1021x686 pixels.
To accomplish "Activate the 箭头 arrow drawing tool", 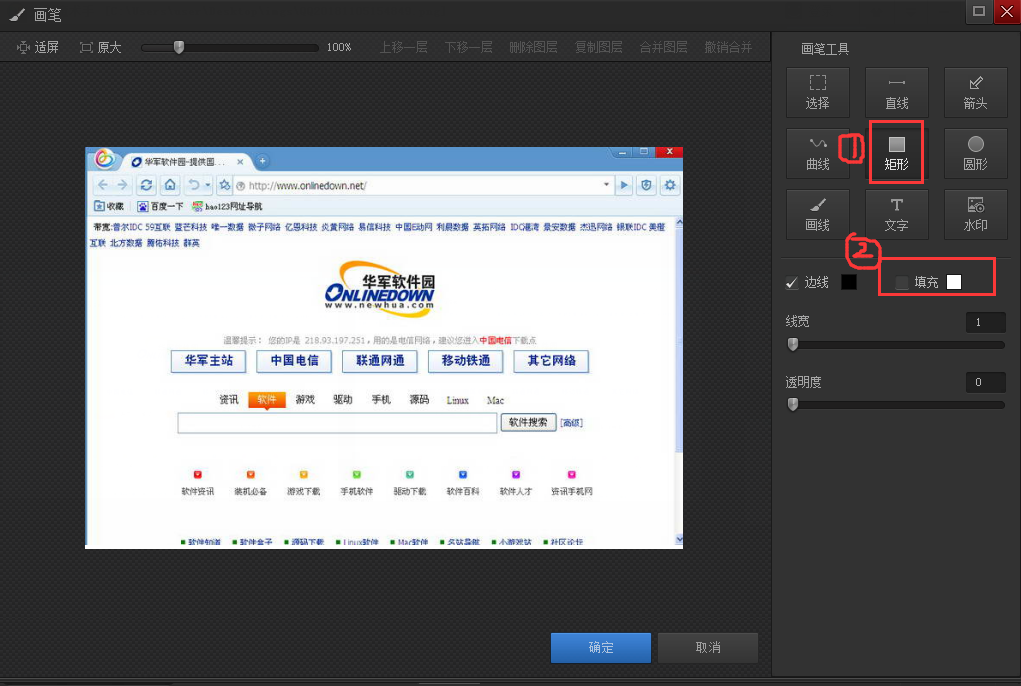I will 975,92.
